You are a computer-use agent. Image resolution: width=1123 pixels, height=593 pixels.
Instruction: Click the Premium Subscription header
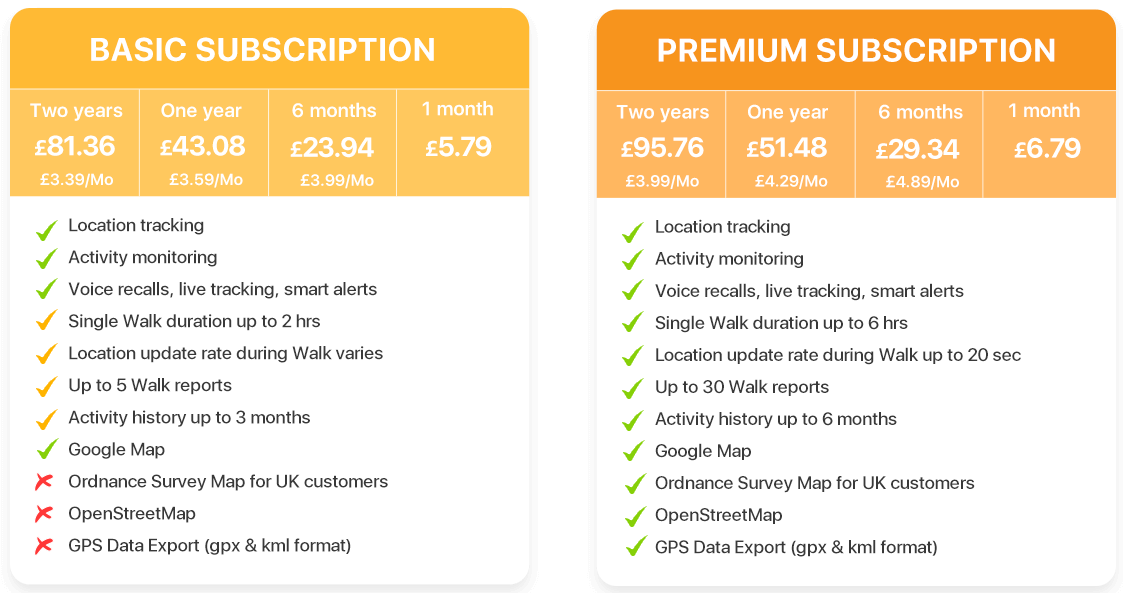(x=857, y=50)
